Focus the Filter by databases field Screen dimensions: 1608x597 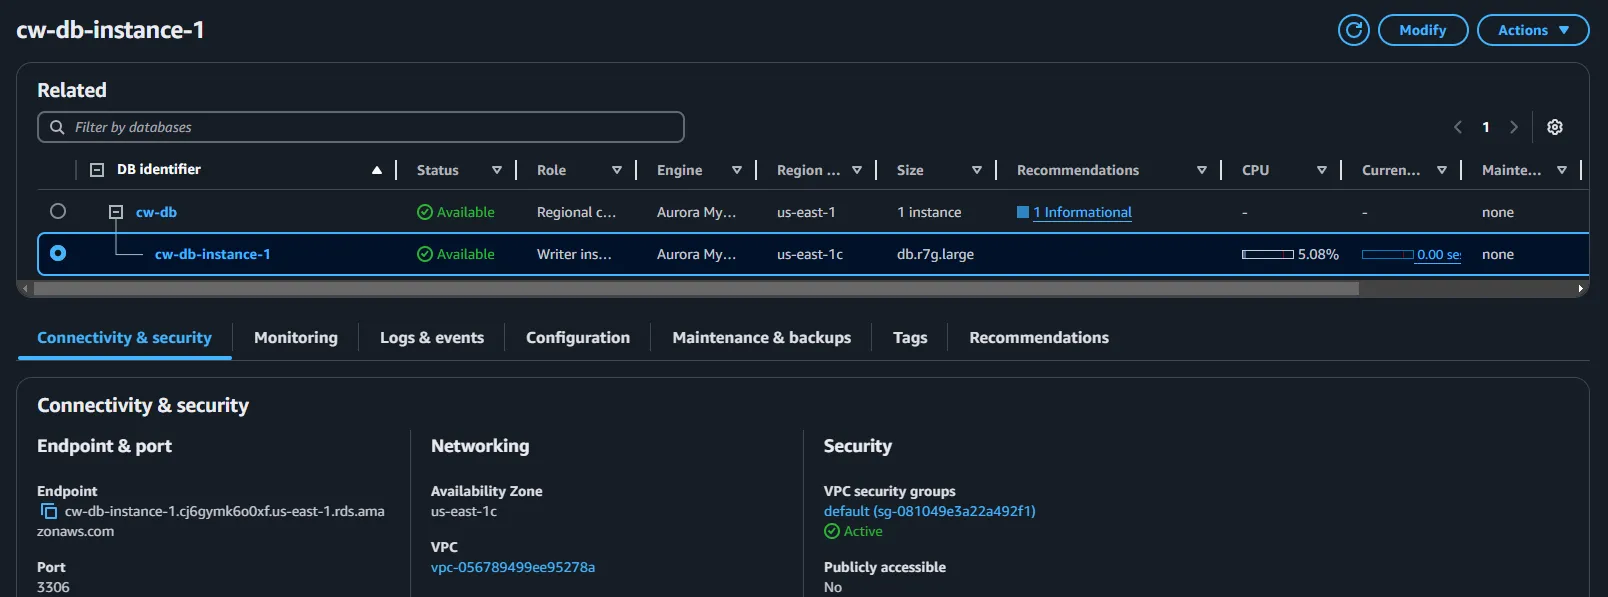[361, 127]
